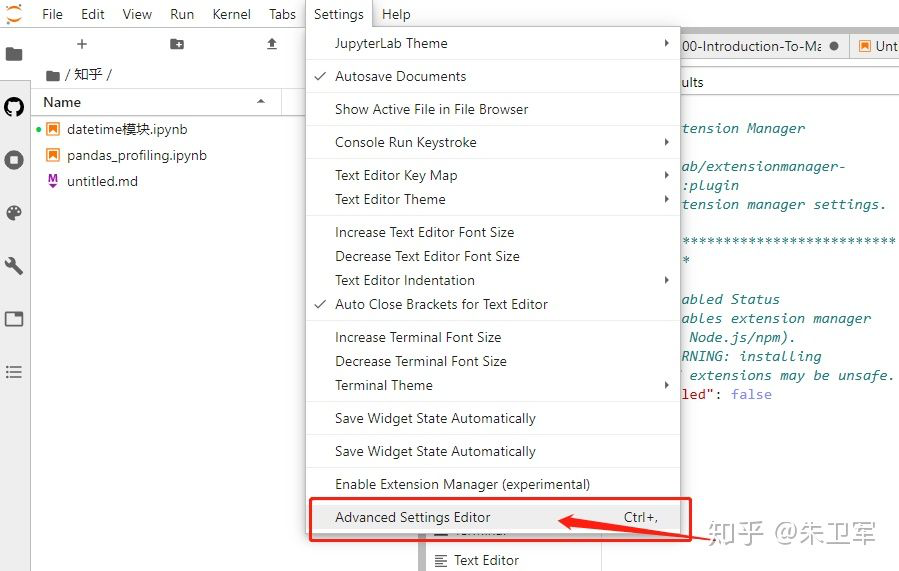Toggle Auto Close Brackets for Text Editor
The image size is (899, 571).
(441, 304)
